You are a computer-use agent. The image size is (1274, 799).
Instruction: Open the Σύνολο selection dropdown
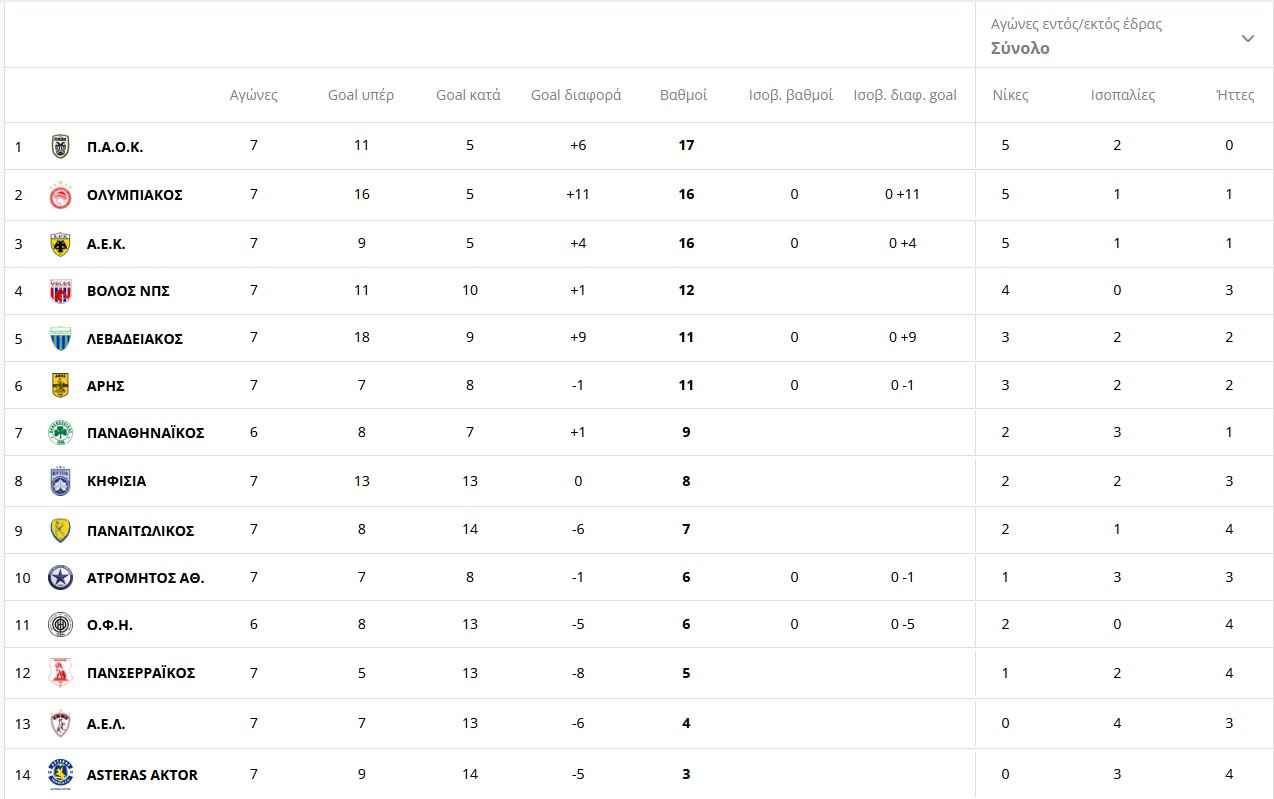[x=1020, y=48]
